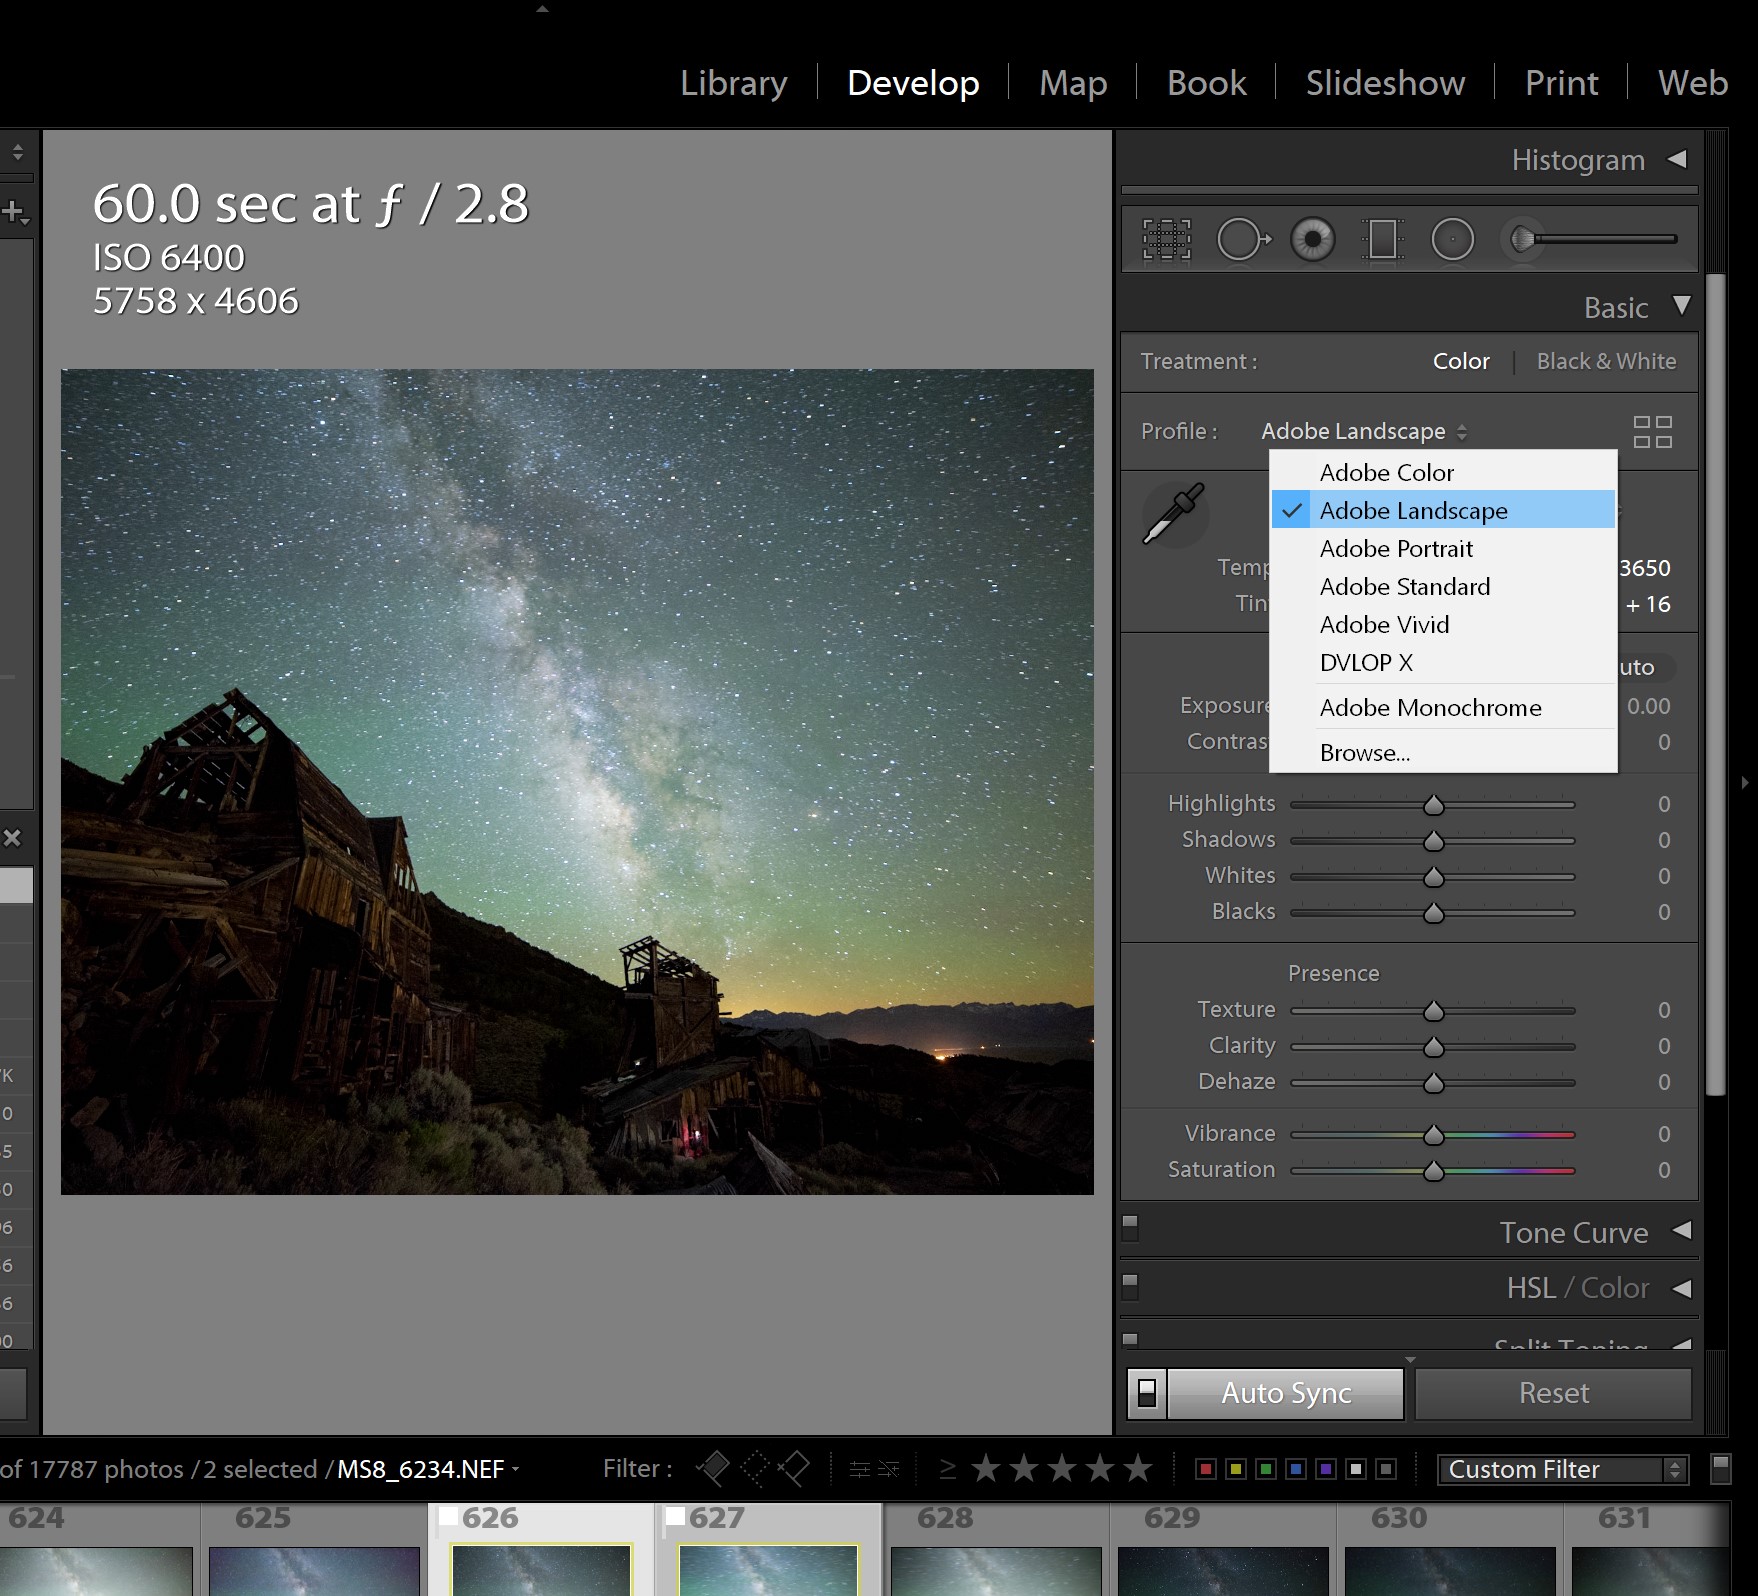The width and height of the screenshot is (1758, 1596).
Task: Select the Graduated Filter tool
Action: click(1382, 239)
